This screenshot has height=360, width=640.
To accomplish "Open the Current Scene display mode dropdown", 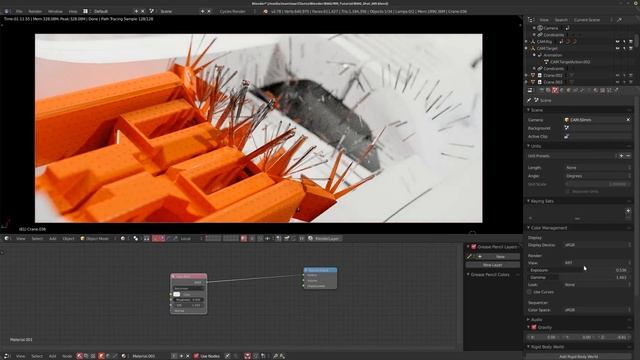I will pyautogui.click(x=591, y=20).
